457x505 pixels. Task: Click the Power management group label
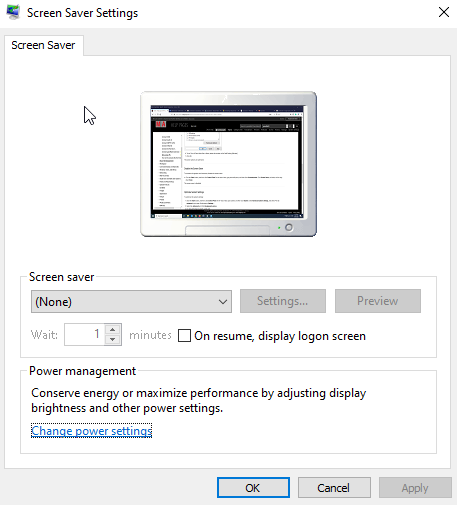pos(82,371)
